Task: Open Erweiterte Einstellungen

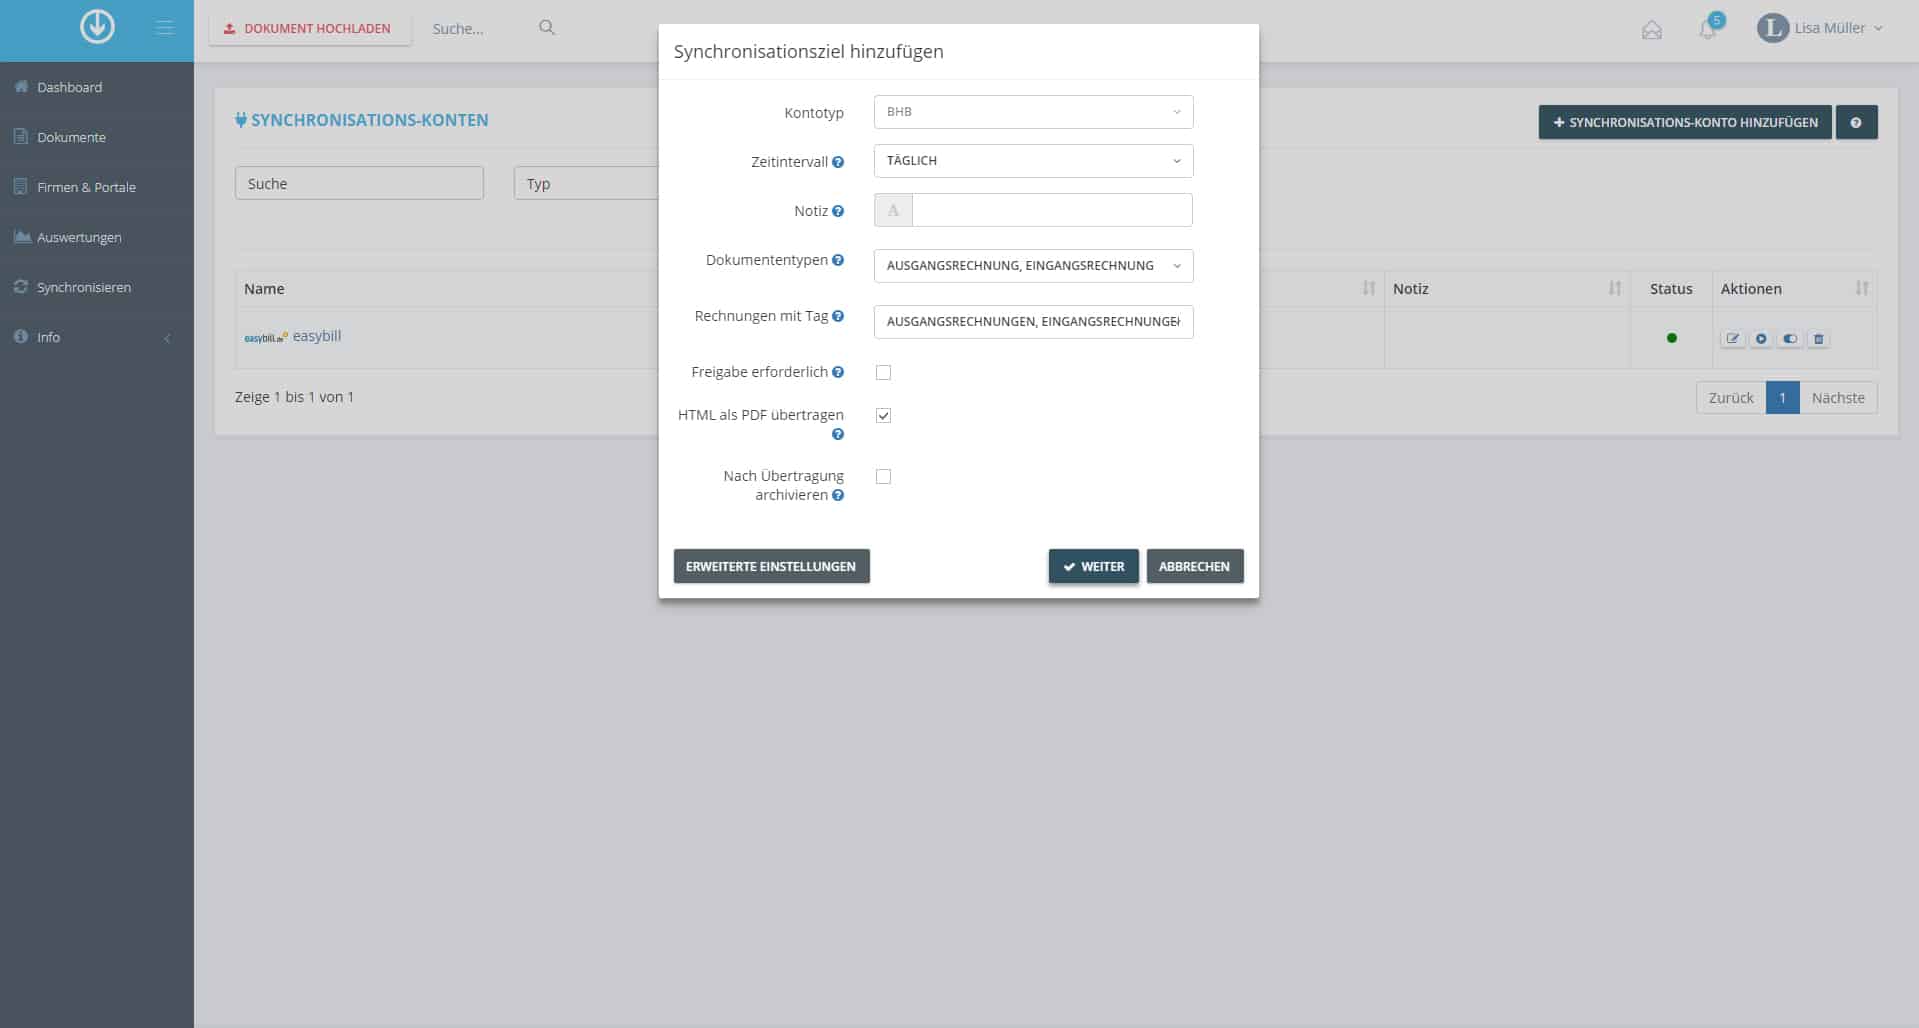Action: tap(771, 566)
